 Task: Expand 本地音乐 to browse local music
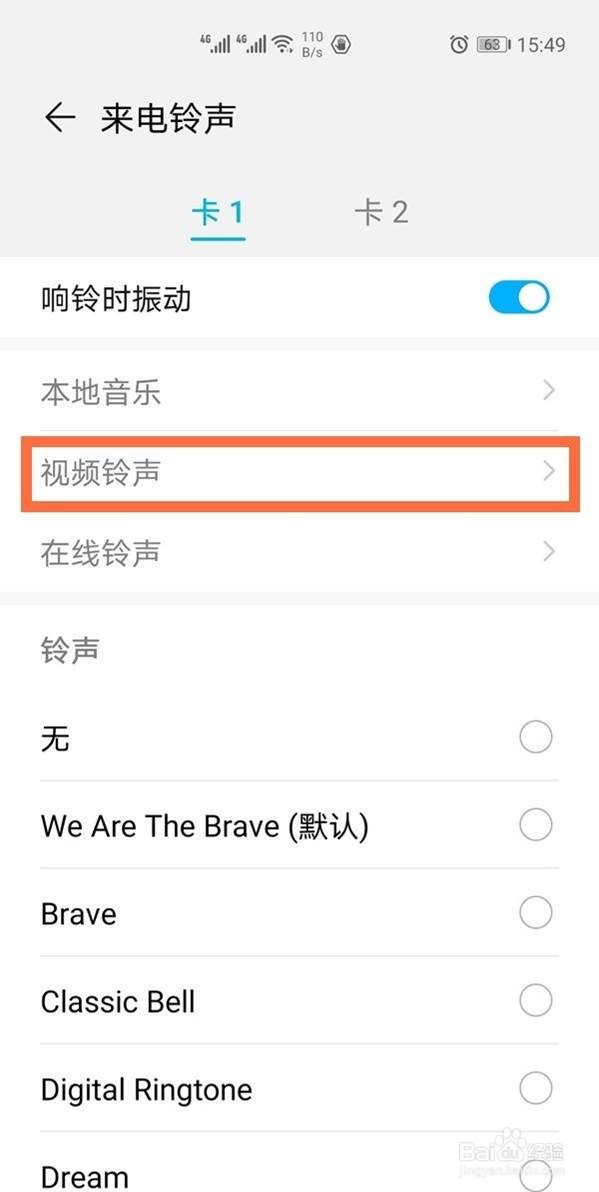pos(299,392)
